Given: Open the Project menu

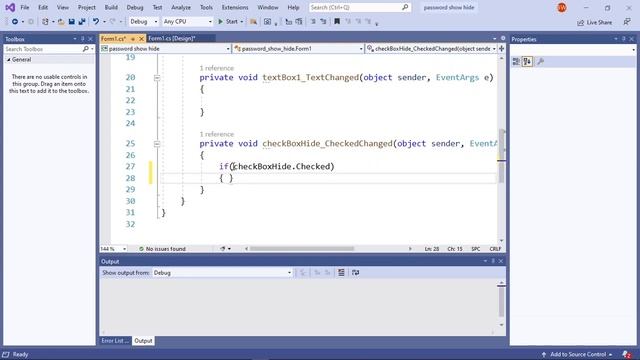Looking at the screenshot, I should point(87,7).
